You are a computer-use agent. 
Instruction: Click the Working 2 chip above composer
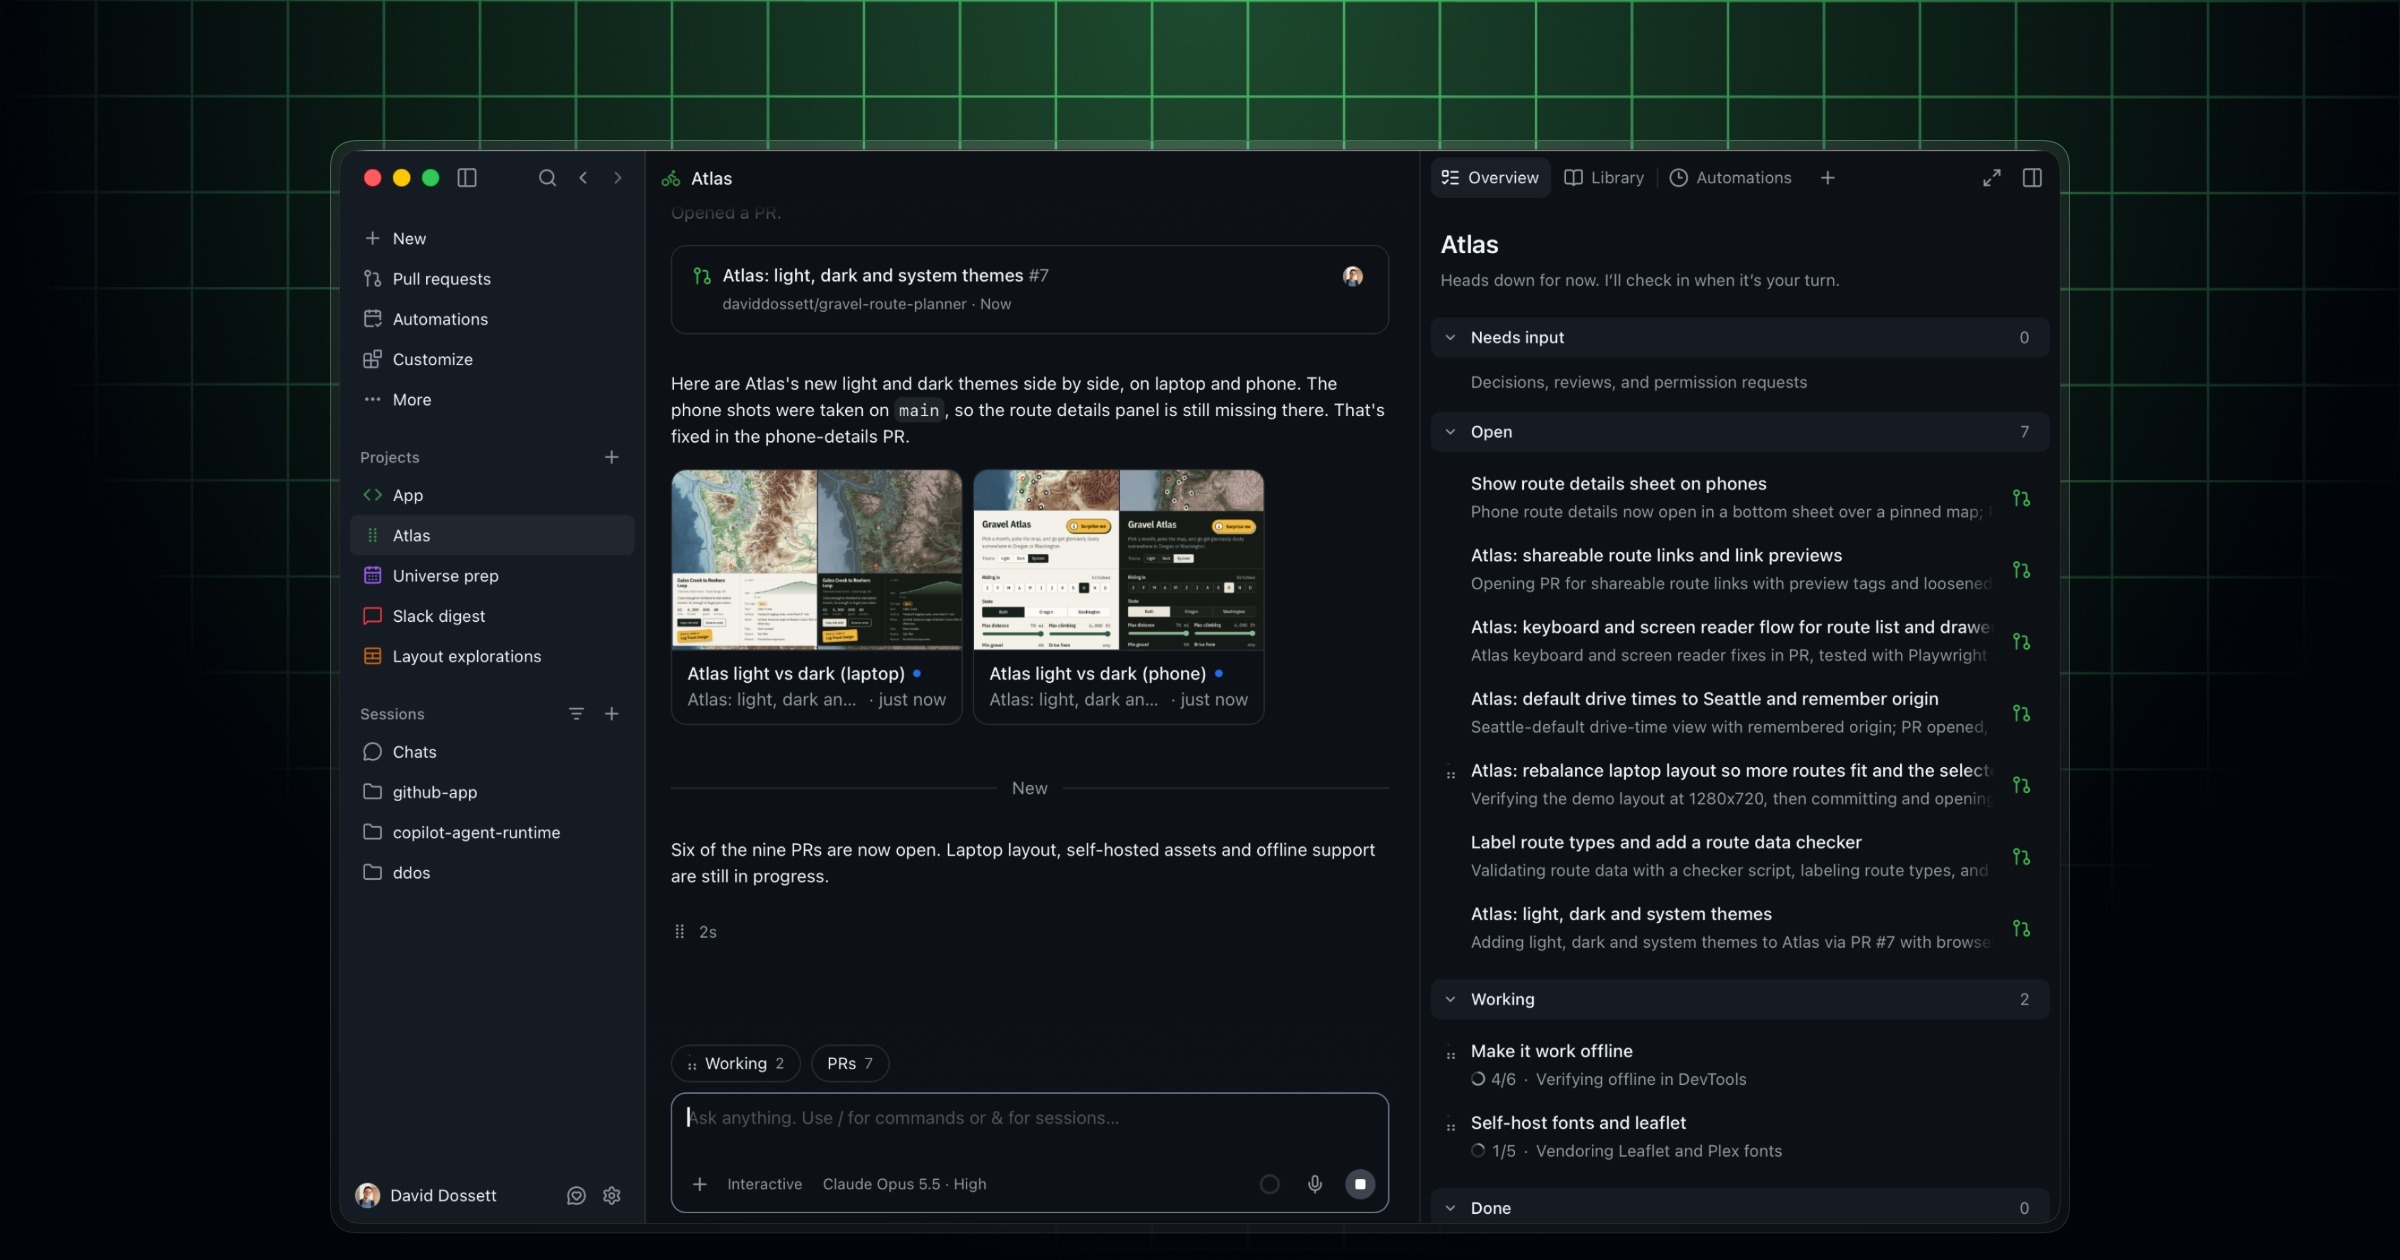pyautogui.click(x=736, y=1064)
